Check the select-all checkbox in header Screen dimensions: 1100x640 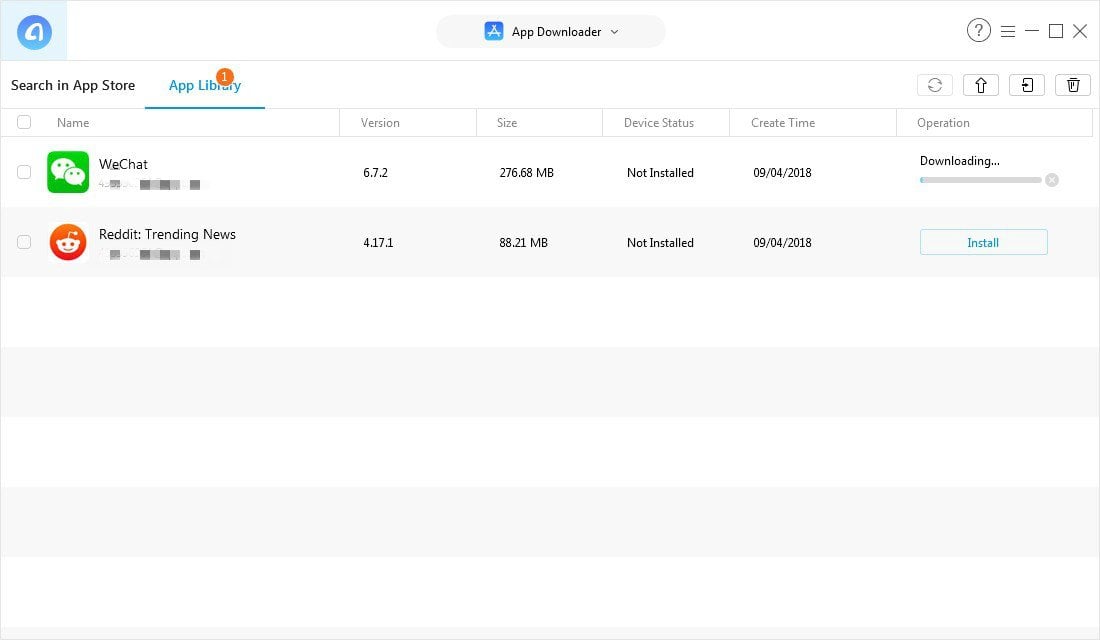24,122
